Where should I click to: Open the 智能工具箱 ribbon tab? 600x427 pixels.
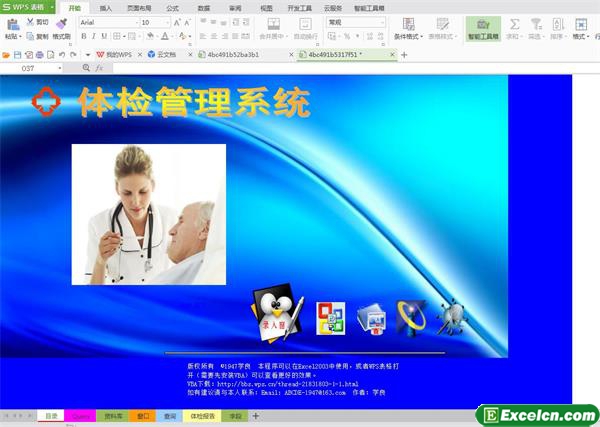point(369,8)
